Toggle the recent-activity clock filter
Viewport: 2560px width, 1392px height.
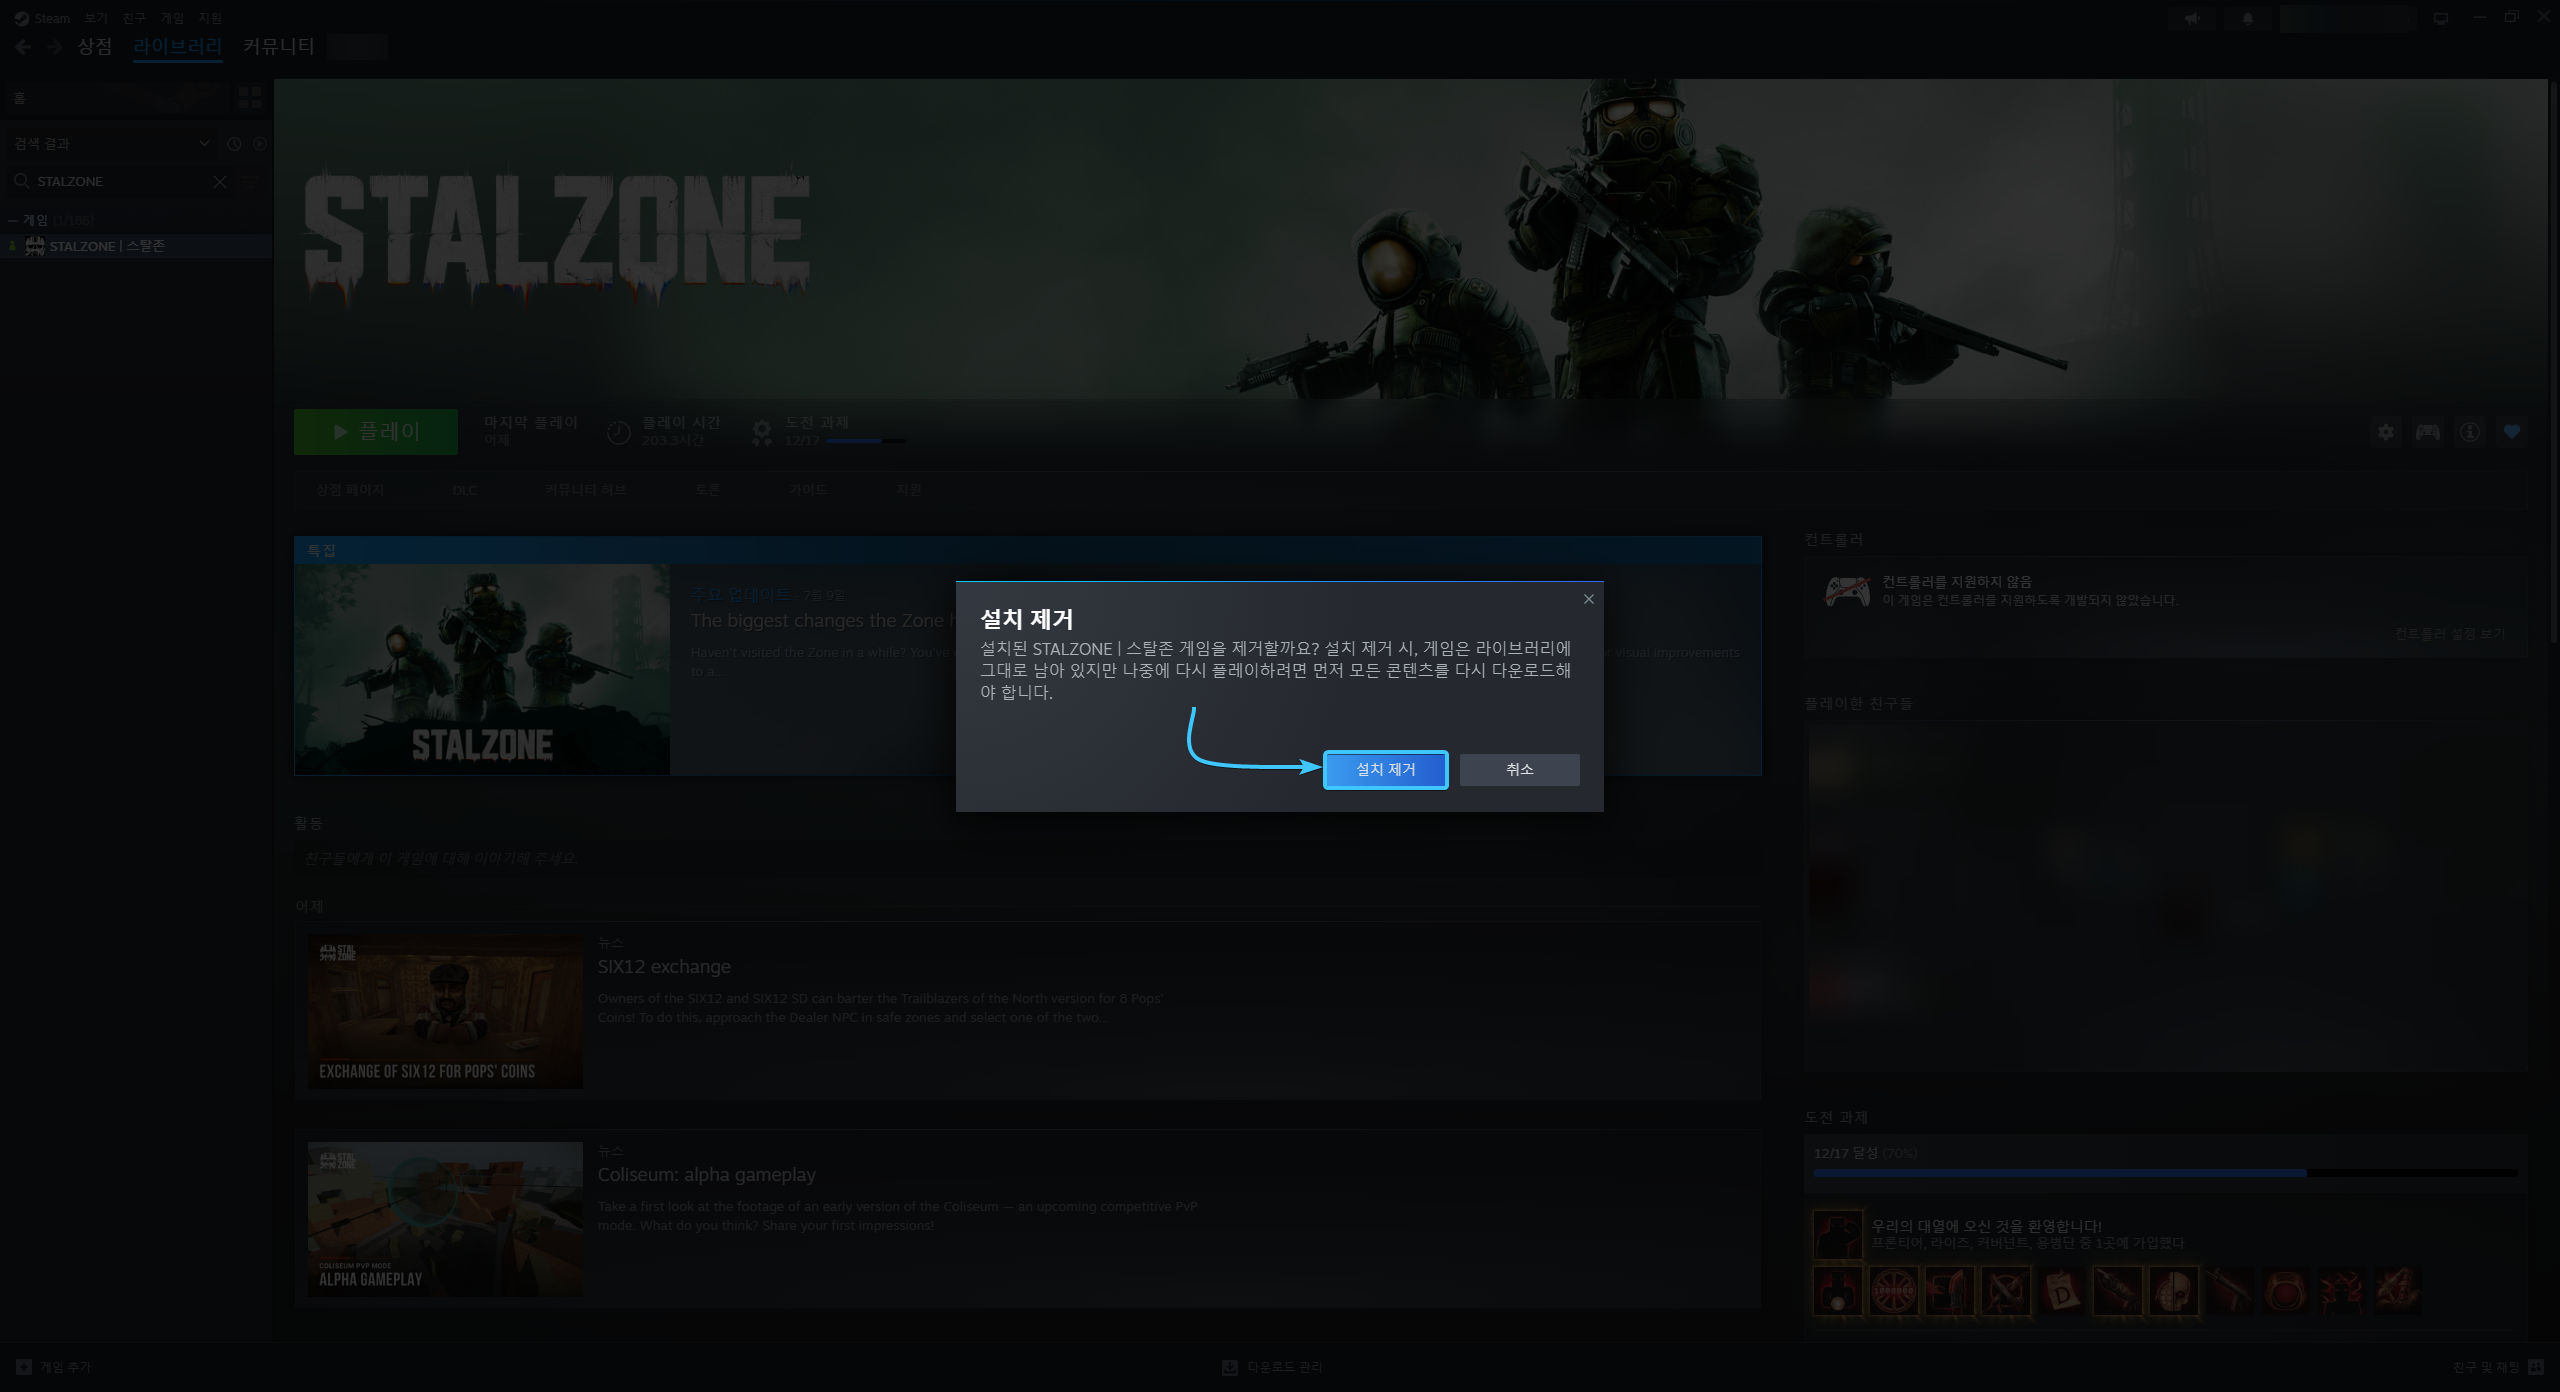[x=234, y=143]
